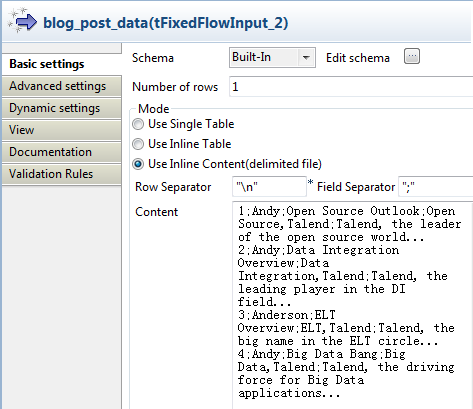Select the Use Inline Content radio button
Viewport: 473px width, 409px height.
tap(138, 164)
